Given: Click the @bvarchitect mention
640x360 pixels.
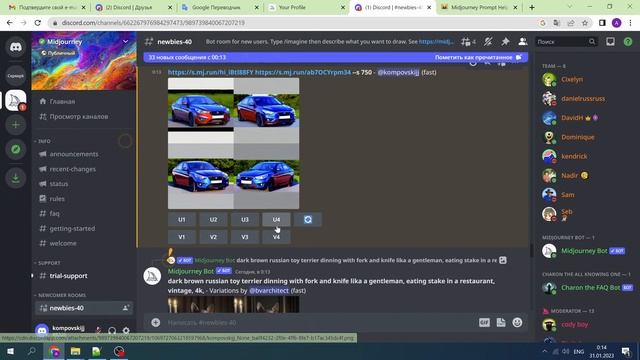Looking at the screenshot, I should click(269, 291).
